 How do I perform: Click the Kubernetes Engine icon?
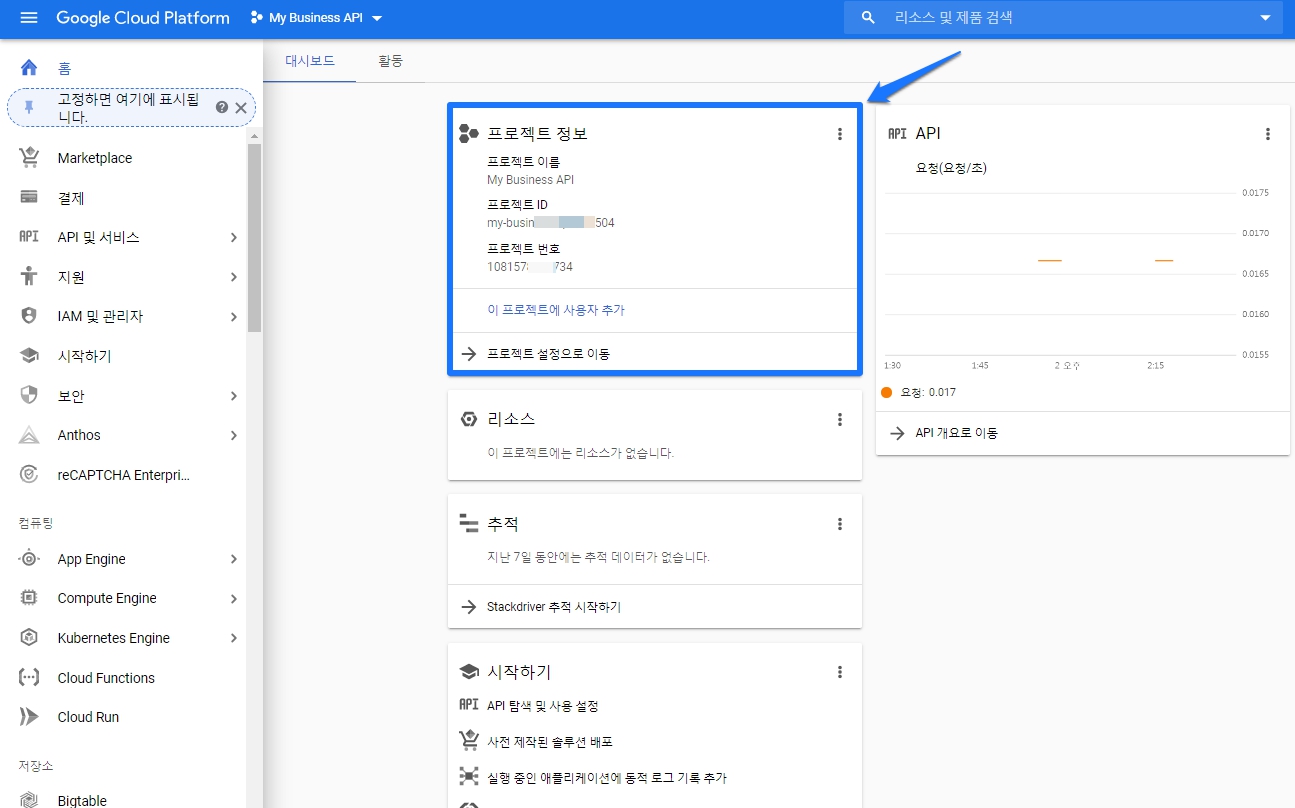click(x=29, y=638)
